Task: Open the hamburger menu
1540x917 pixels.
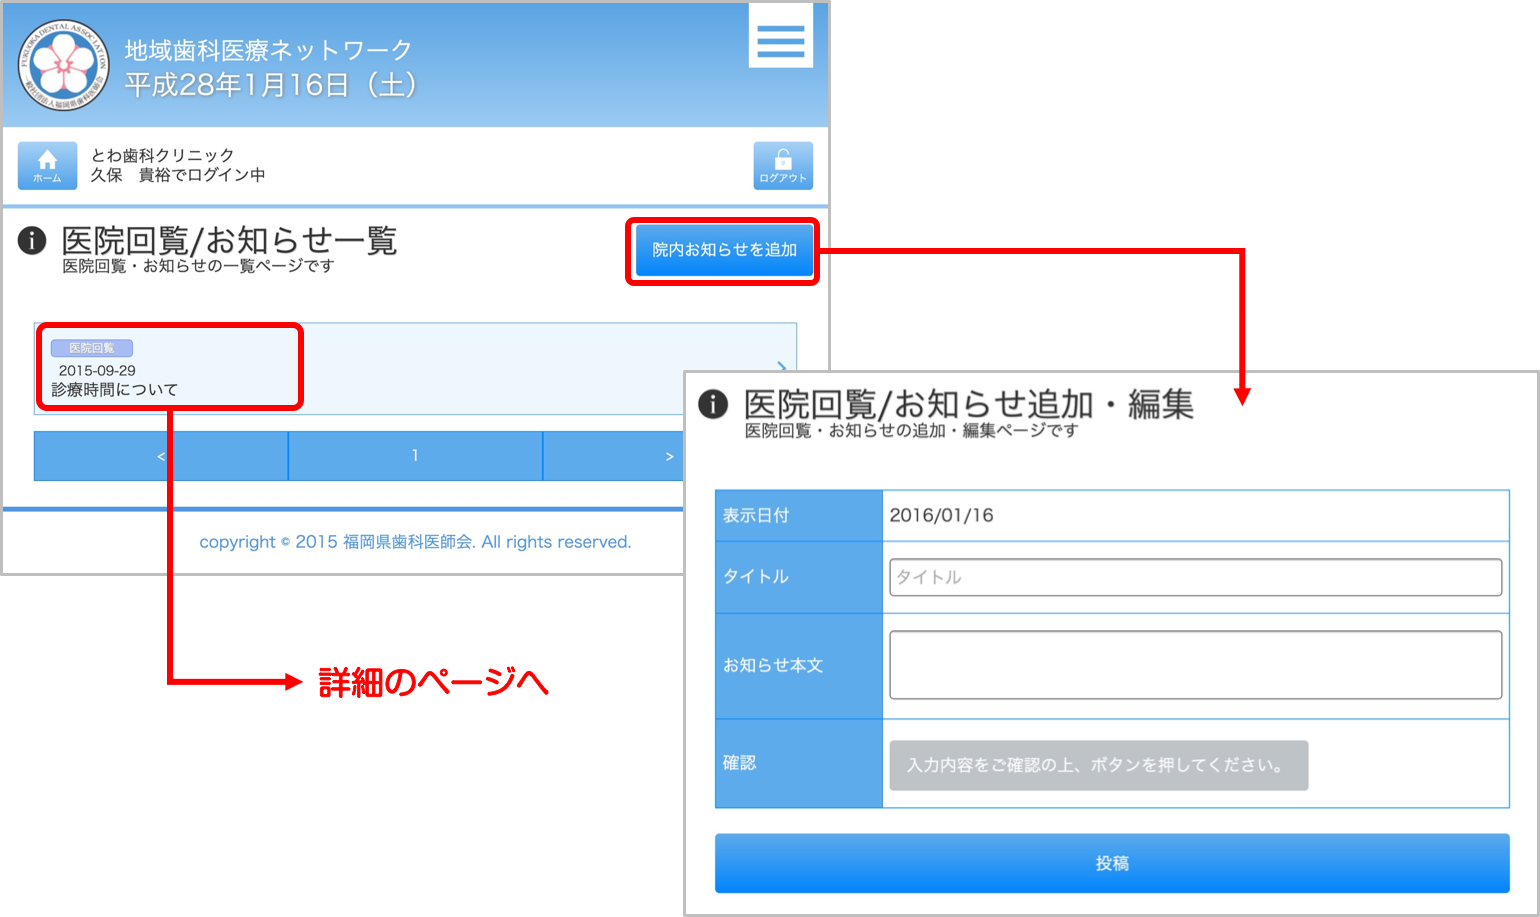Action: [780, 40]
